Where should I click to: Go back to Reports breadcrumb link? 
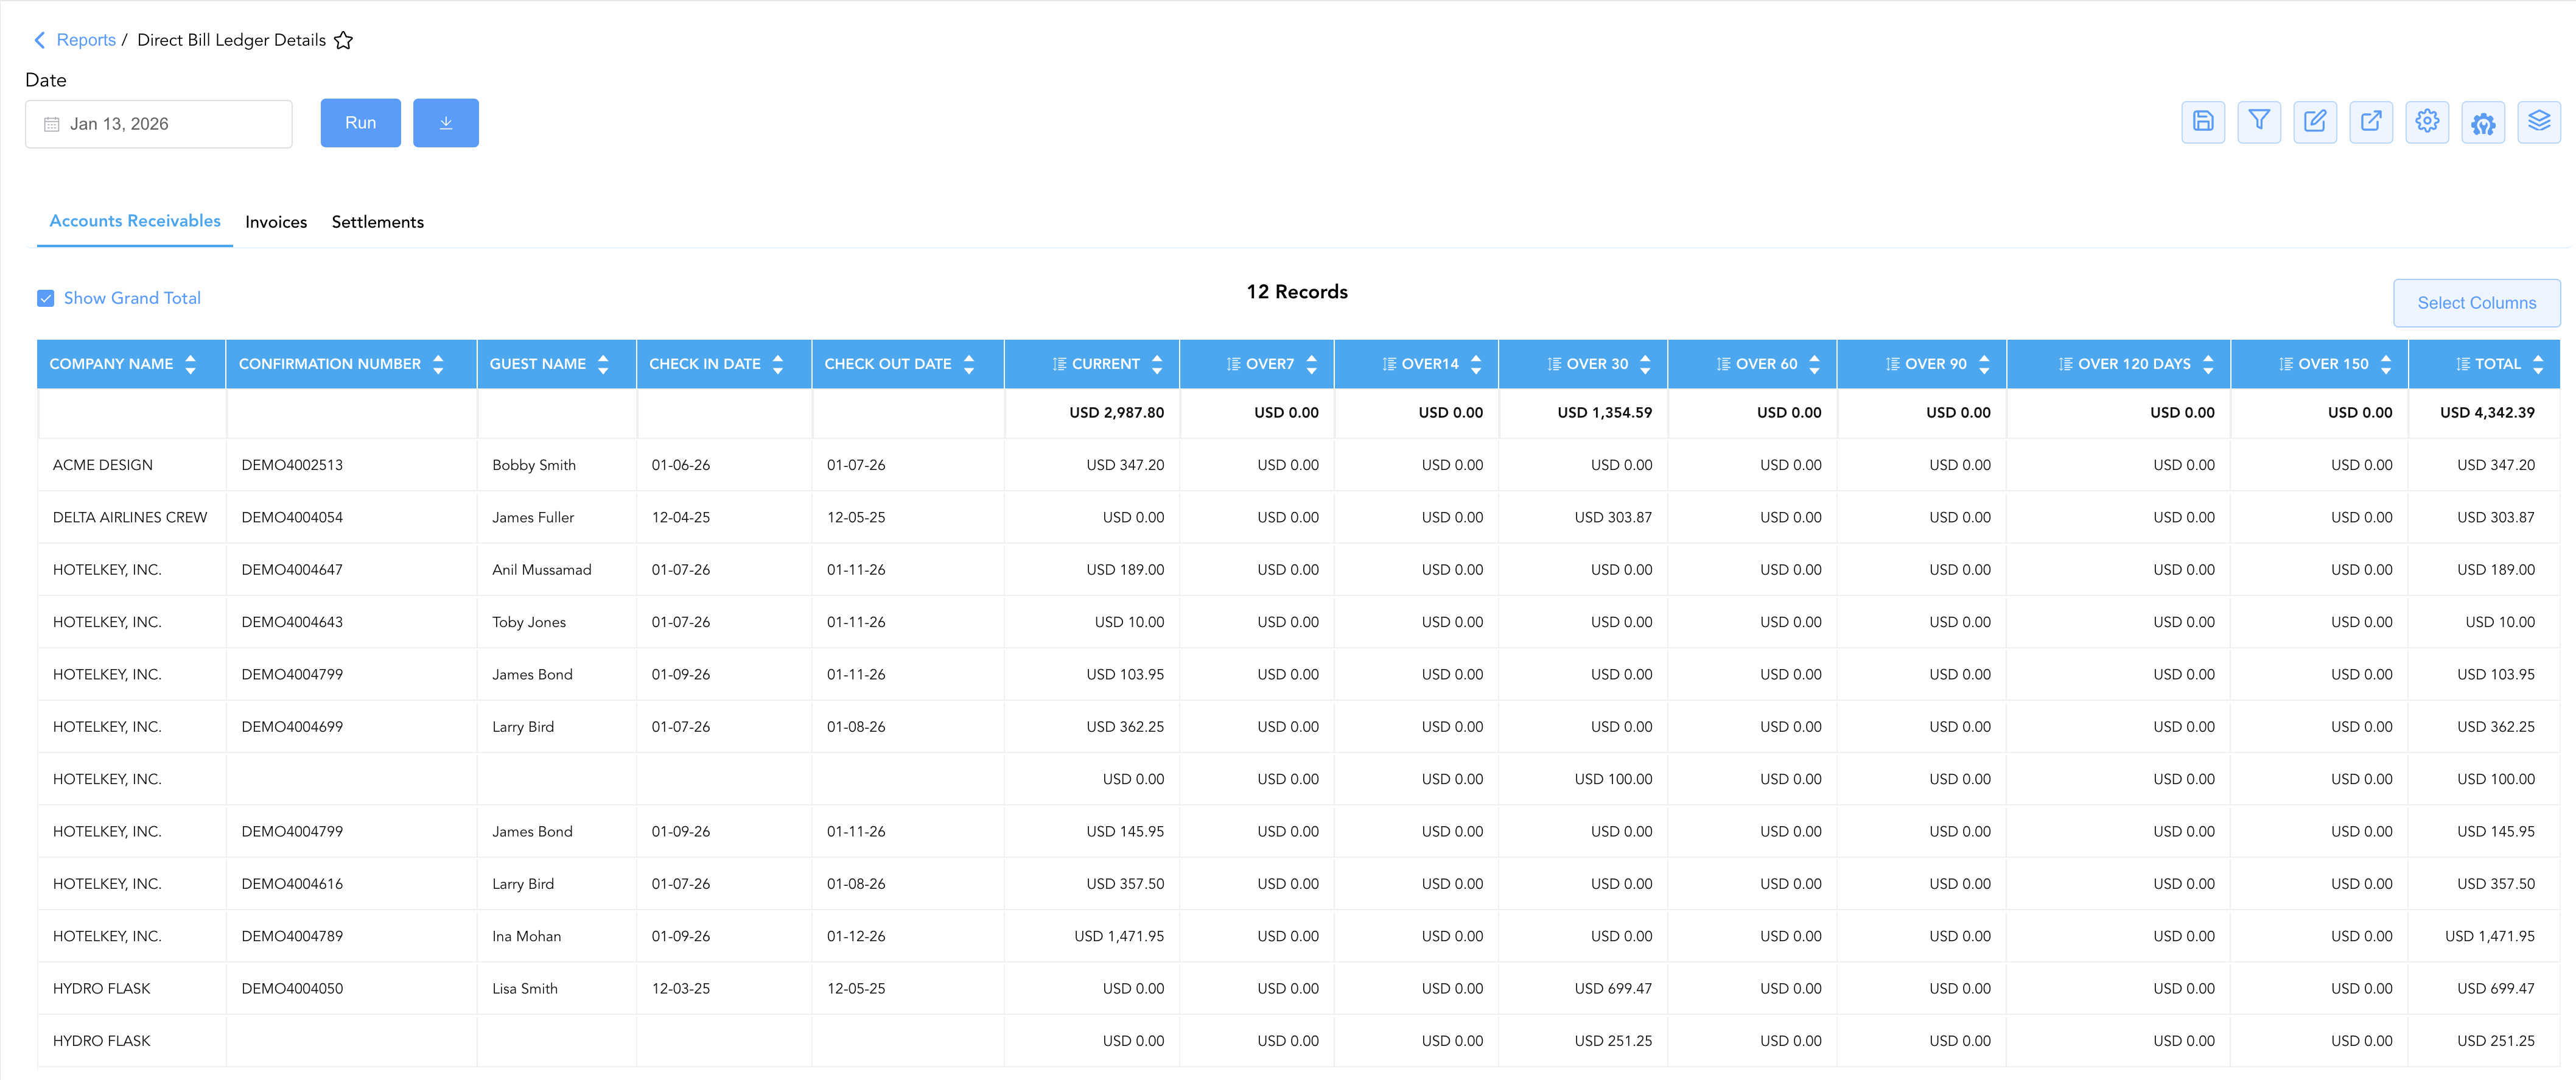86,40
